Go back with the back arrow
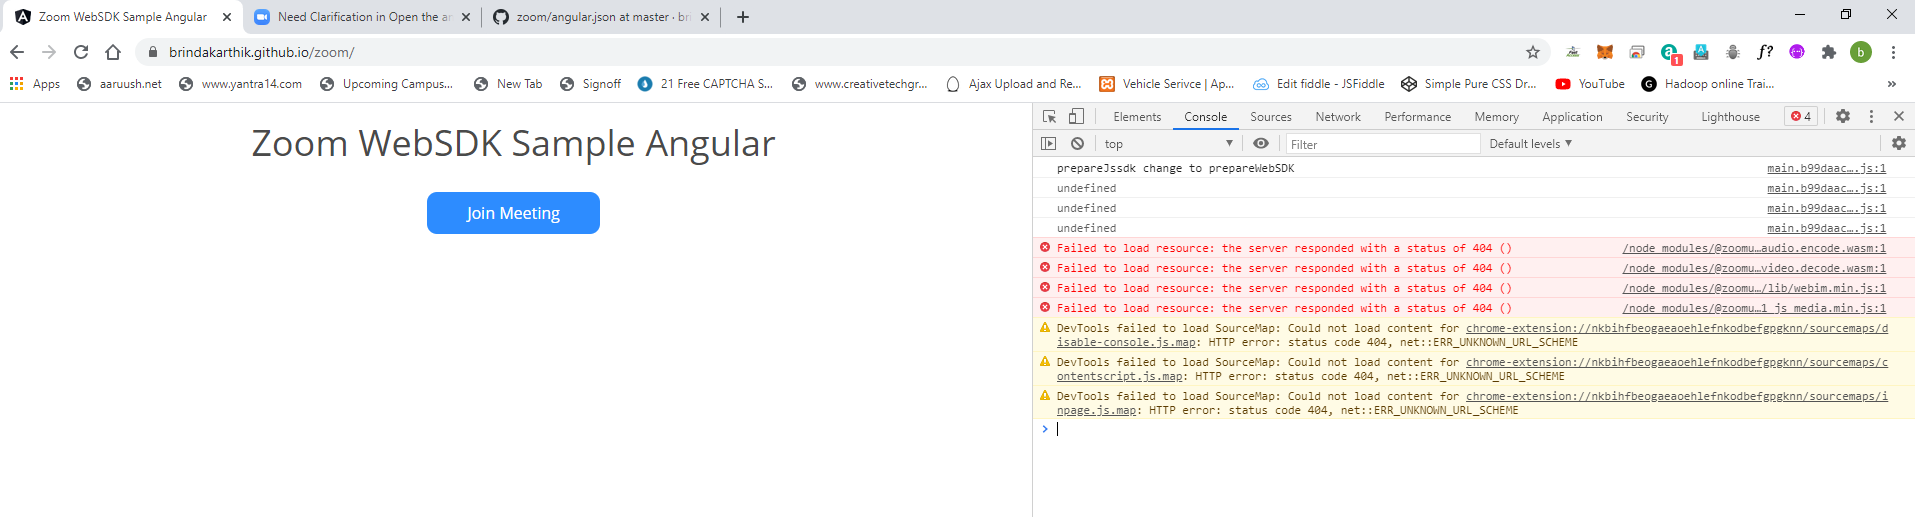The image size is (1915, 517). pos(17,52)
